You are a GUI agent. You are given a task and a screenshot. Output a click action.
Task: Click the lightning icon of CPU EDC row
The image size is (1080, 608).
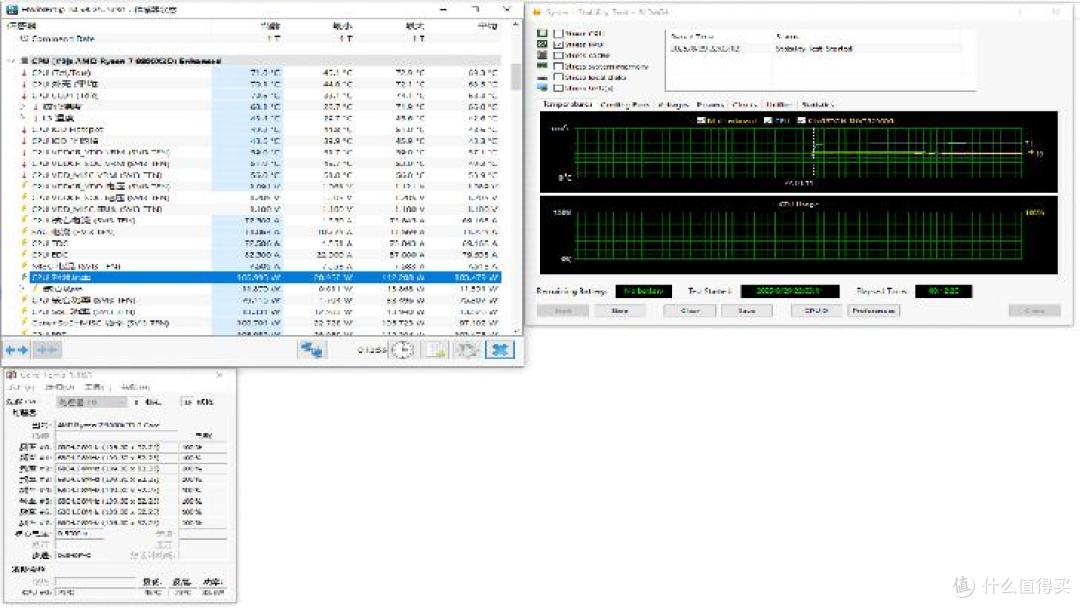[x=24, y=254]
